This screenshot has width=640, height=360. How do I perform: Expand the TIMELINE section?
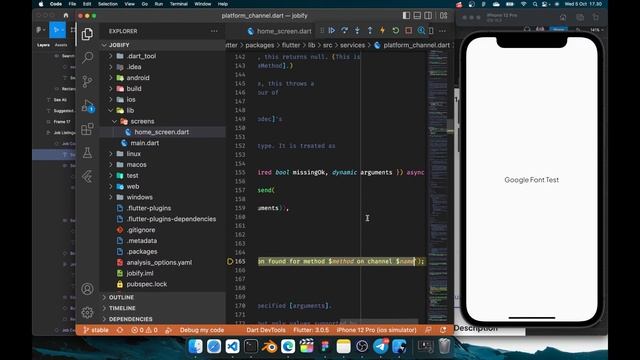(x=163, y=308)
